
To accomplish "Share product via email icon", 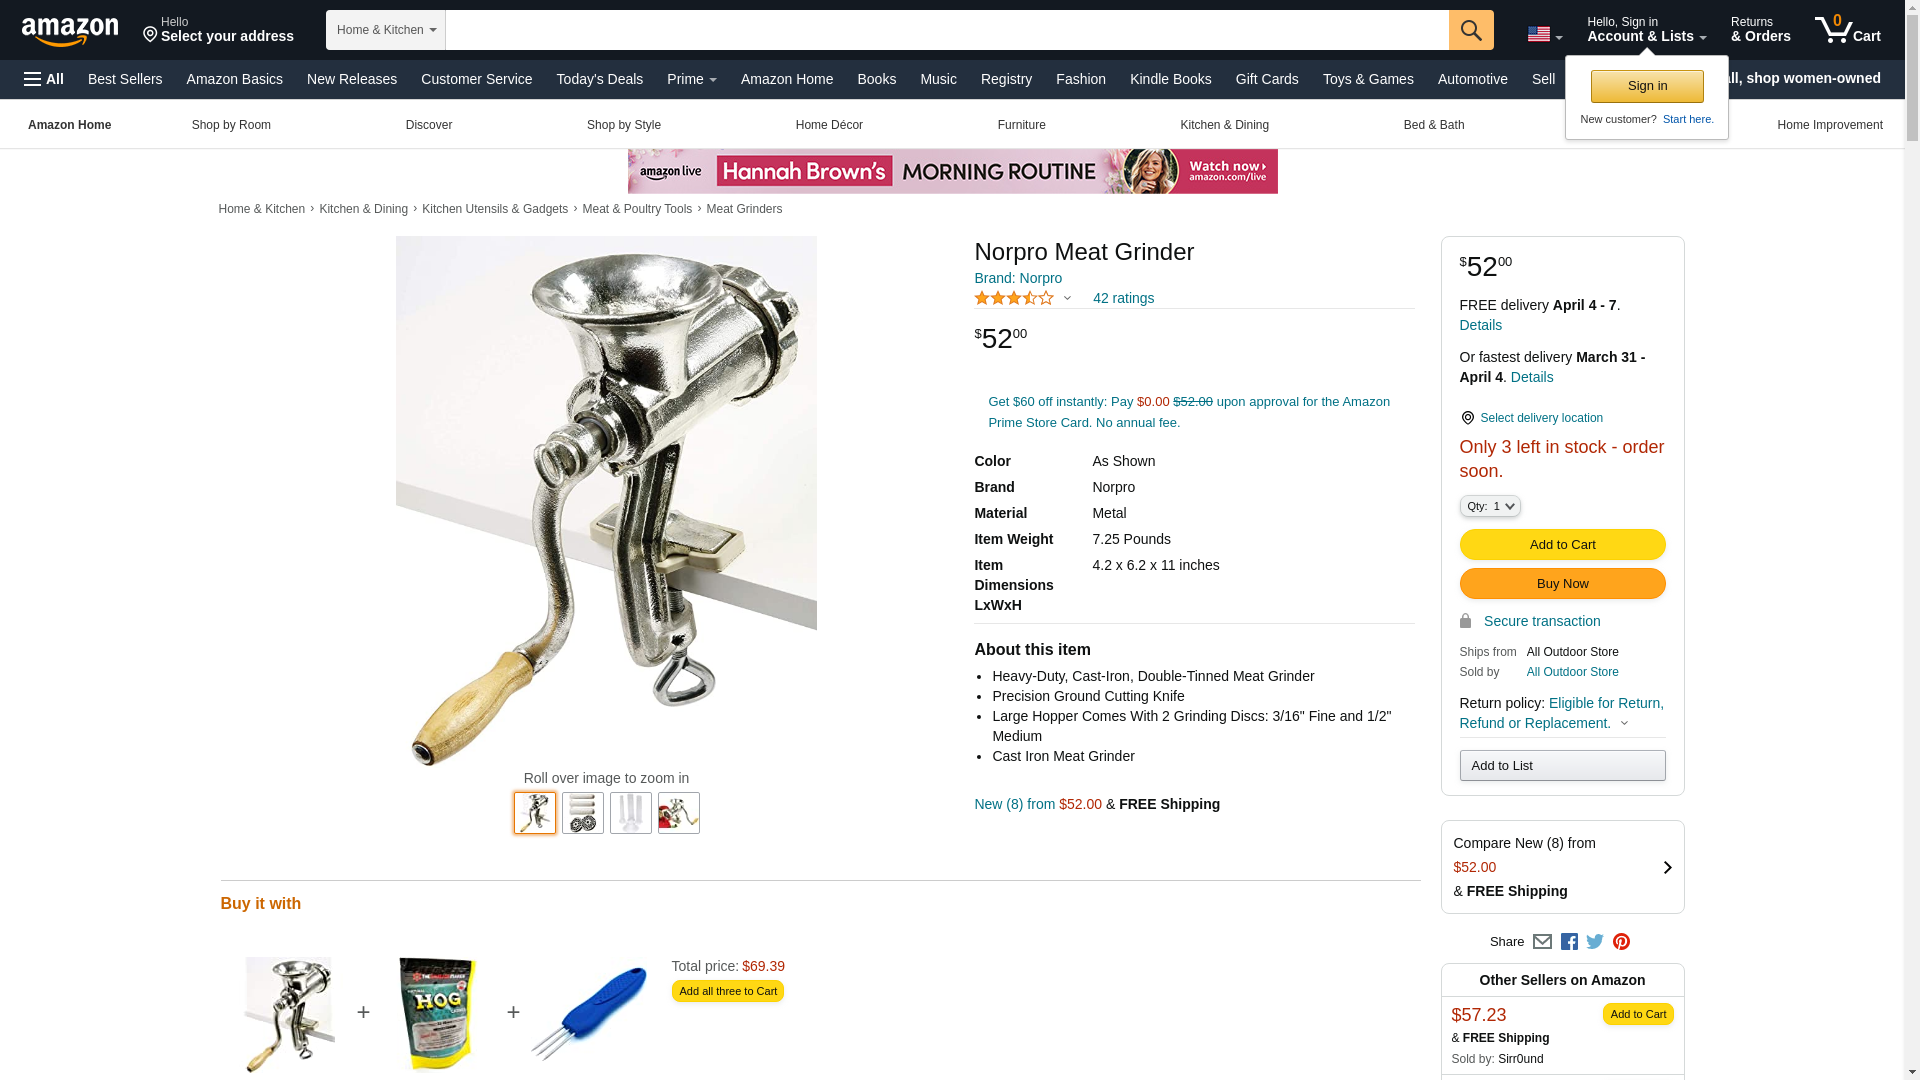I will tap(1542, 941).
